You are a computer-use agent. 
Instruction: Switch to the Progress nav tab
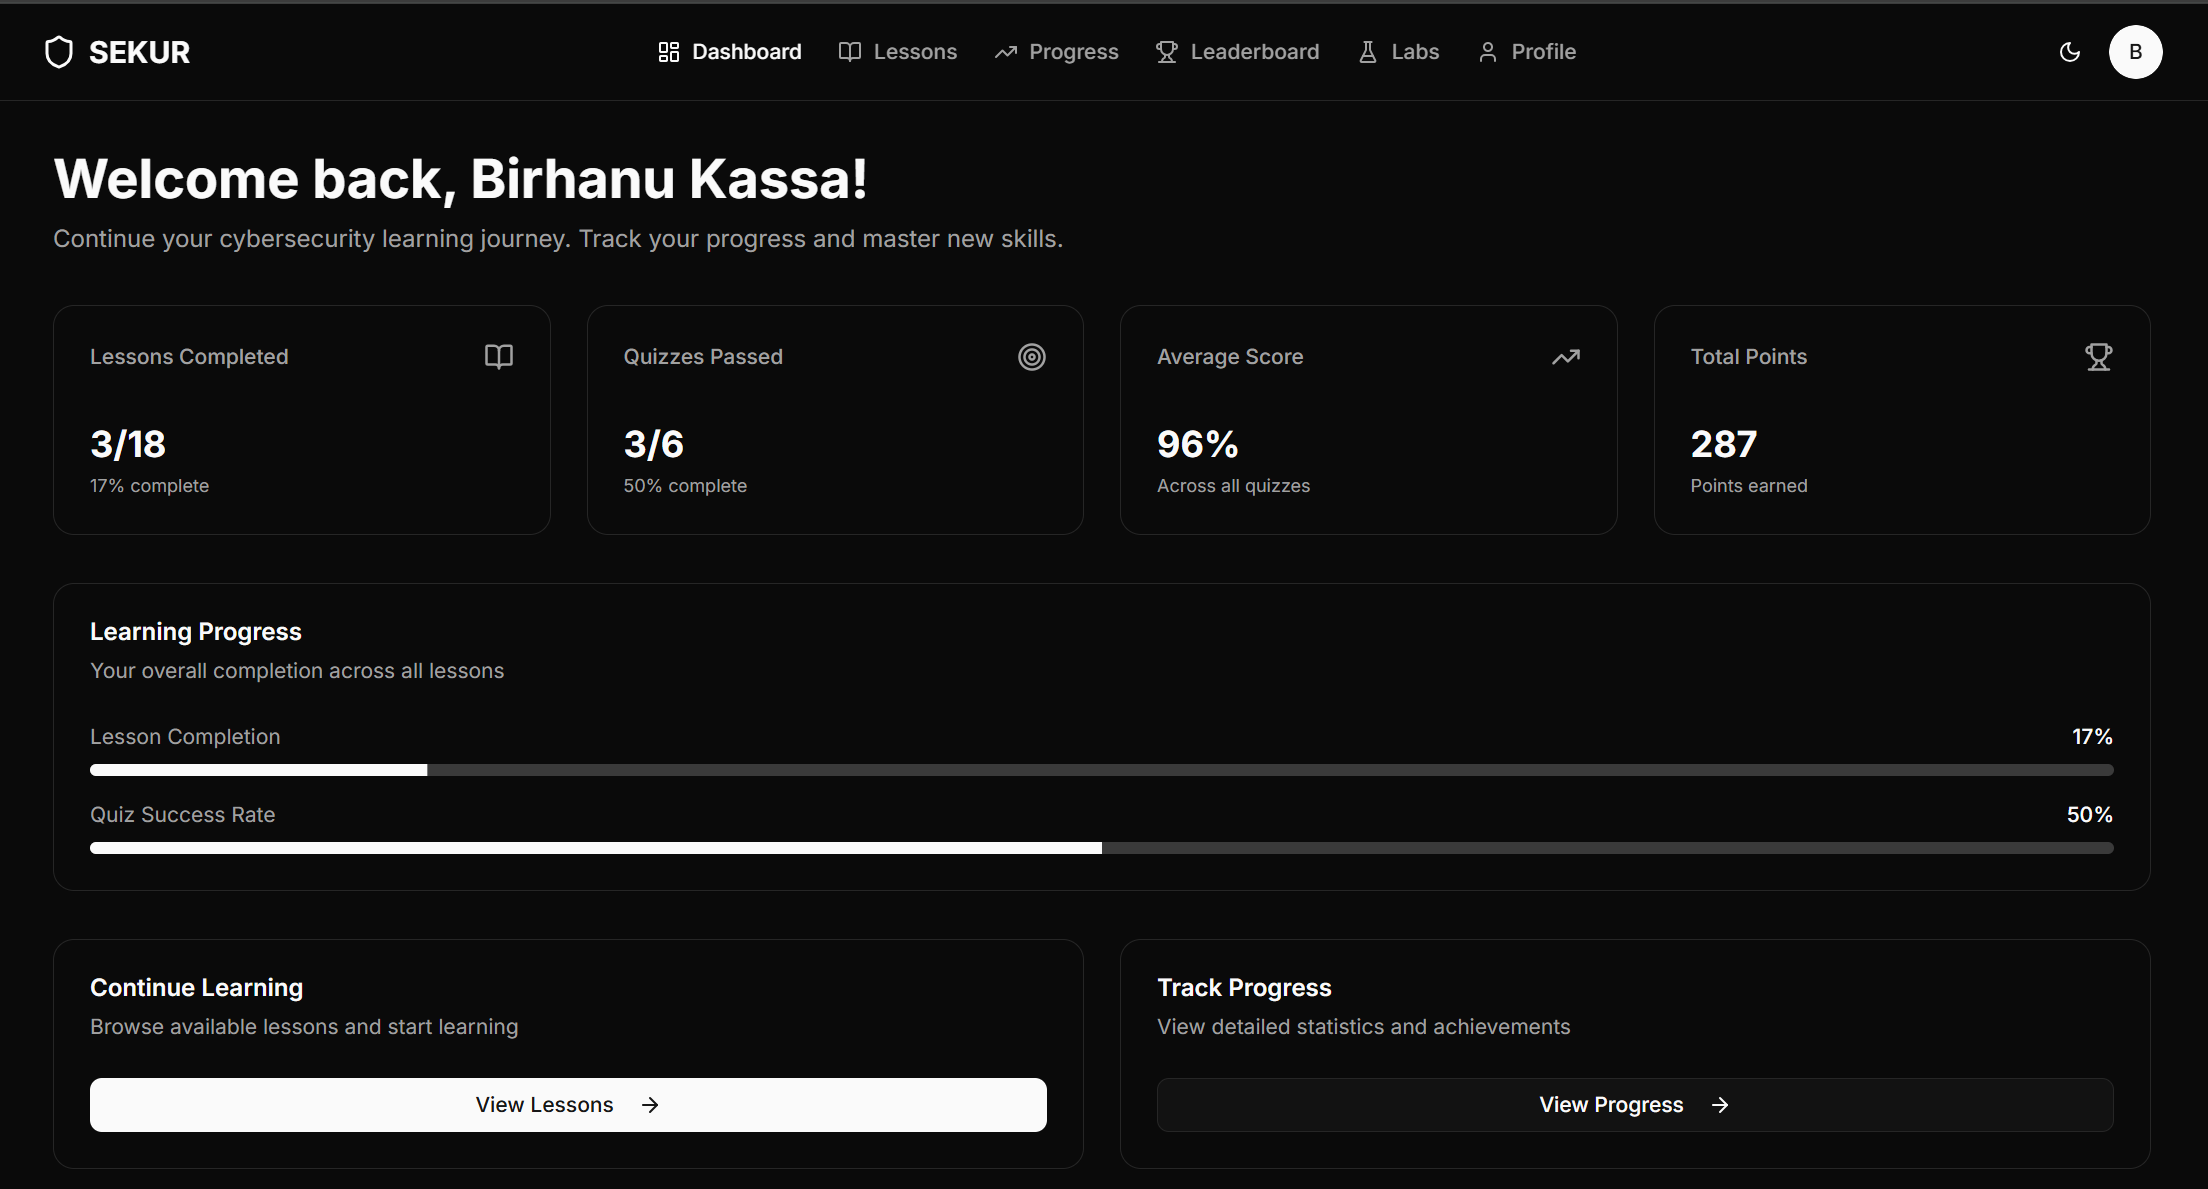1056,52
